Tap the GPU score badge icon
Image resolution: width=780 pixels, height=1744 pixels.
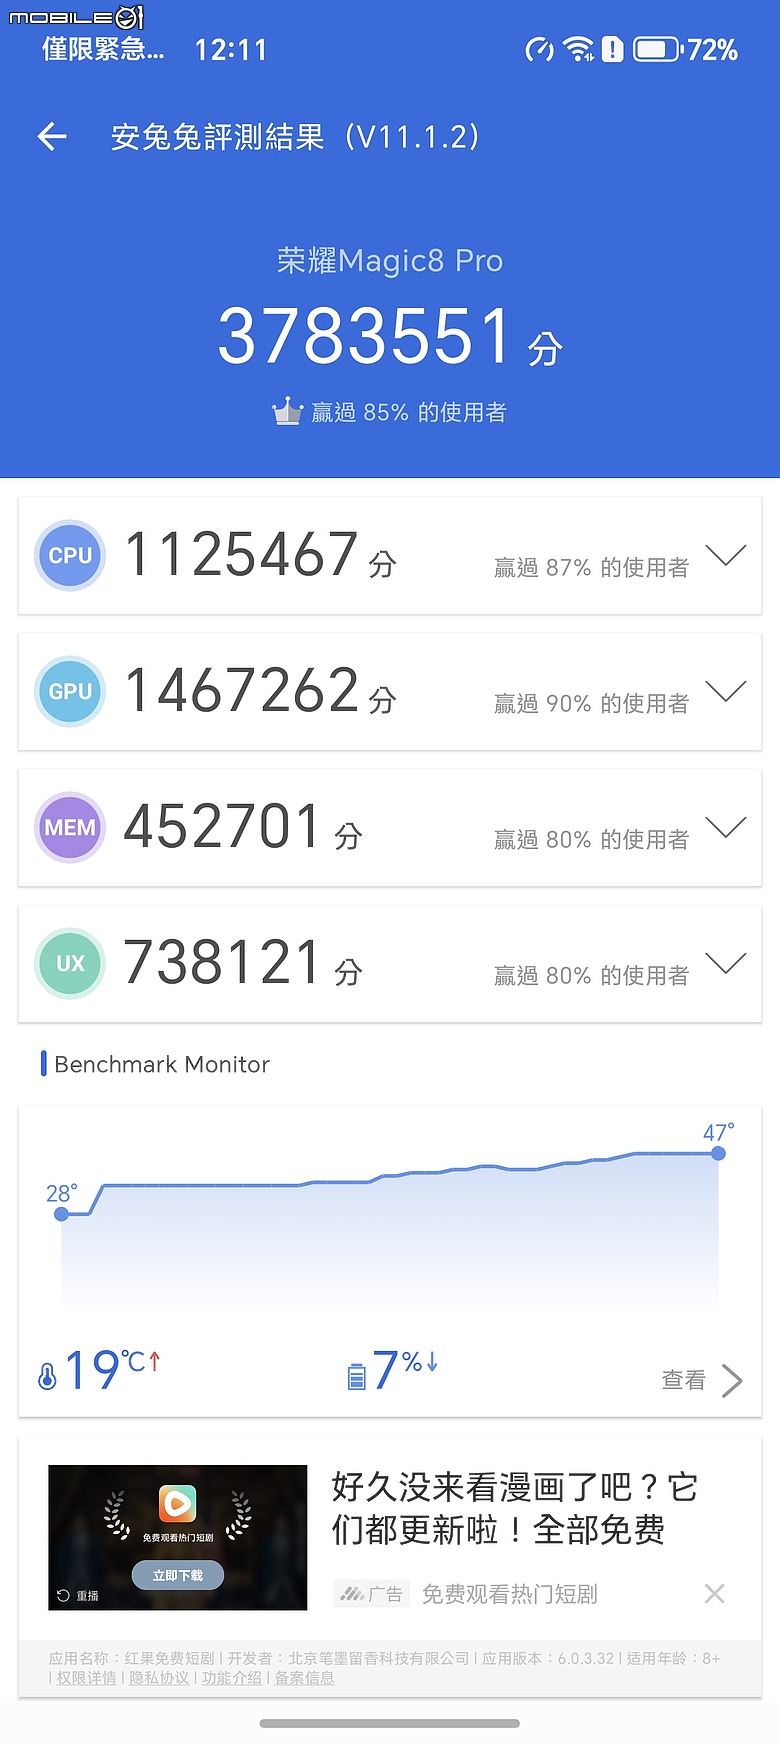(x=70, y=692)
